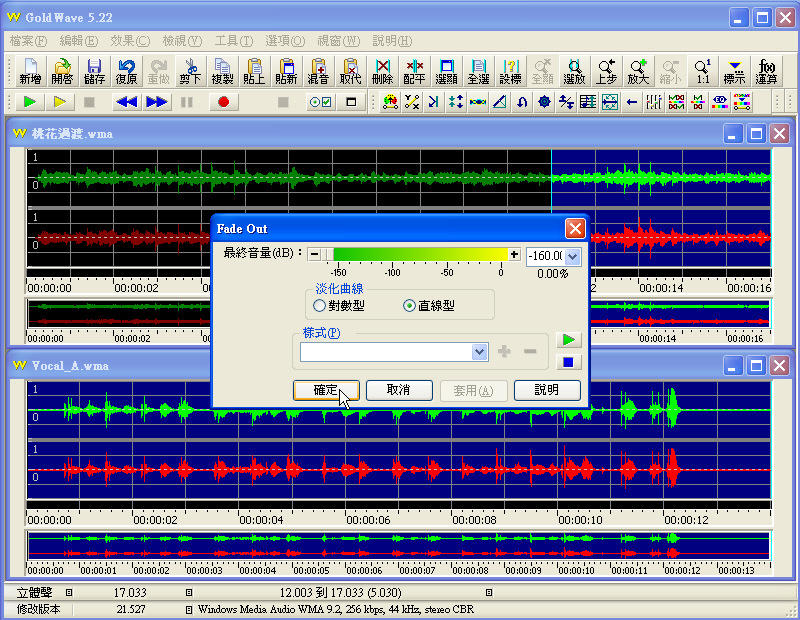Click the 修改版本 status bar label
The width and height of the screenshot is (800, 620).
pyautogui.click(x=38, y=609)
